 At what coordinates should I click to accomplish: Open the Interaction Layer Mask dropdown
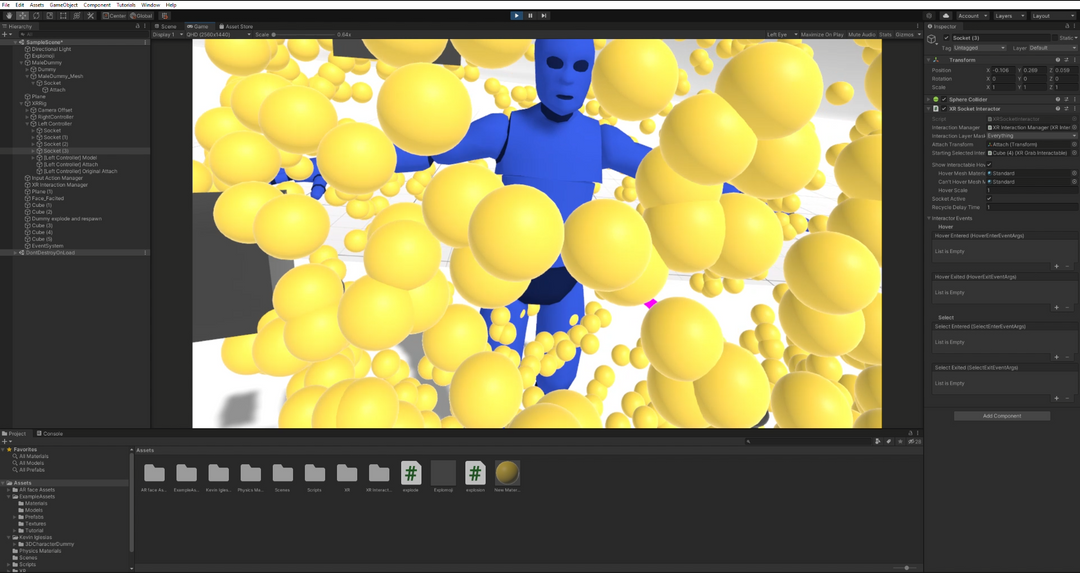[x=1031, y=135]
